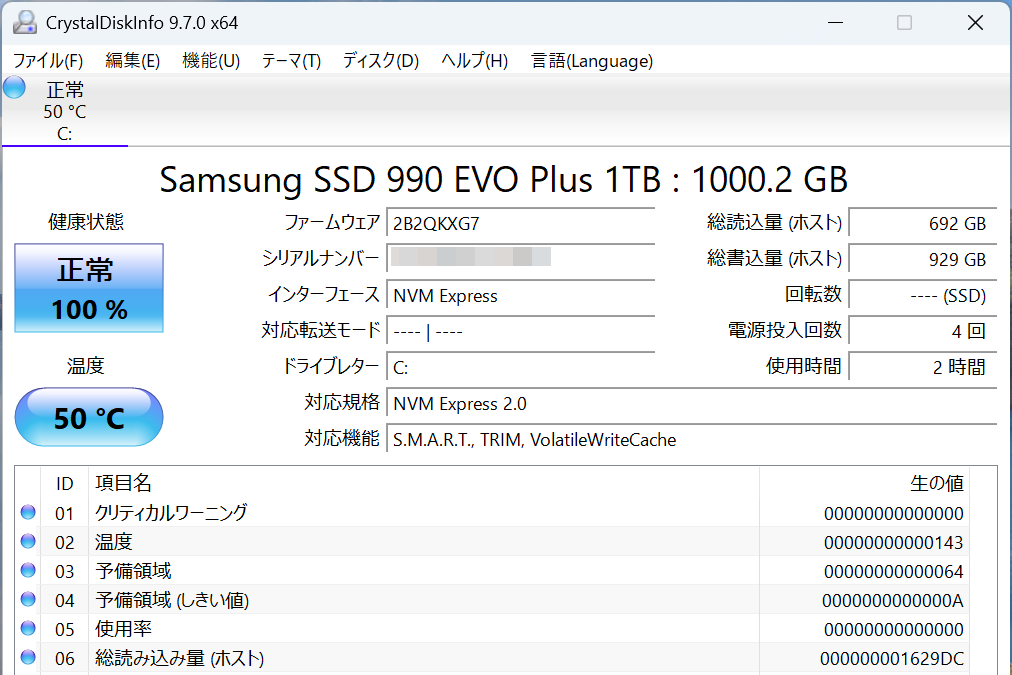Click raw value 00000001629DC
The width and height of the screenshot is (1012, 675).
point(892,659)
